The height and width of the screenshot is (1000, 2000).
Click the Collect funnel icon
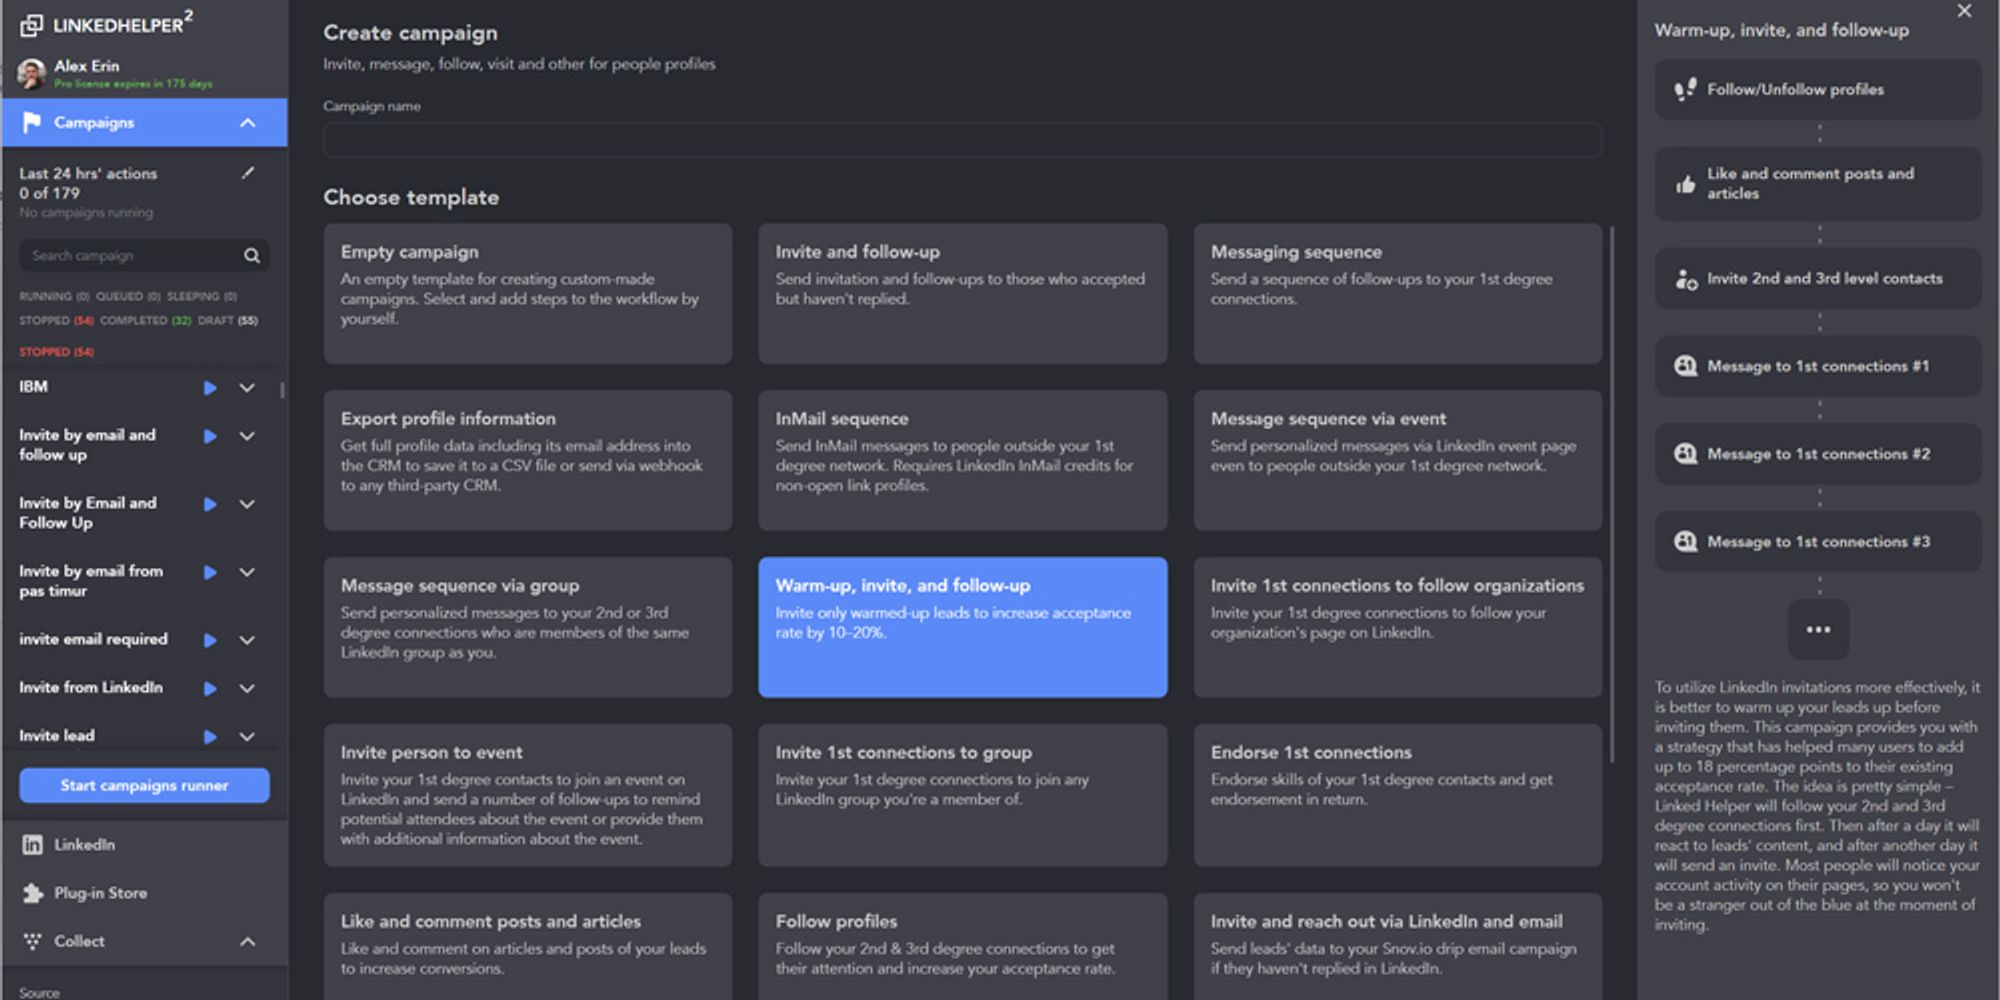tap(32, 941)
